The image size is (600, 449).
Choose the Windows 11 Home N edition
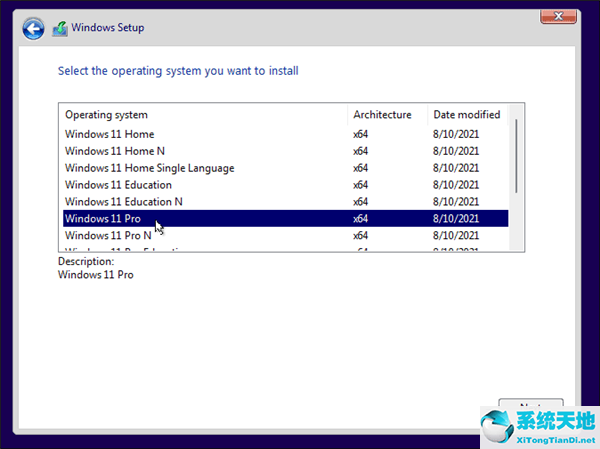coord(115,151)
